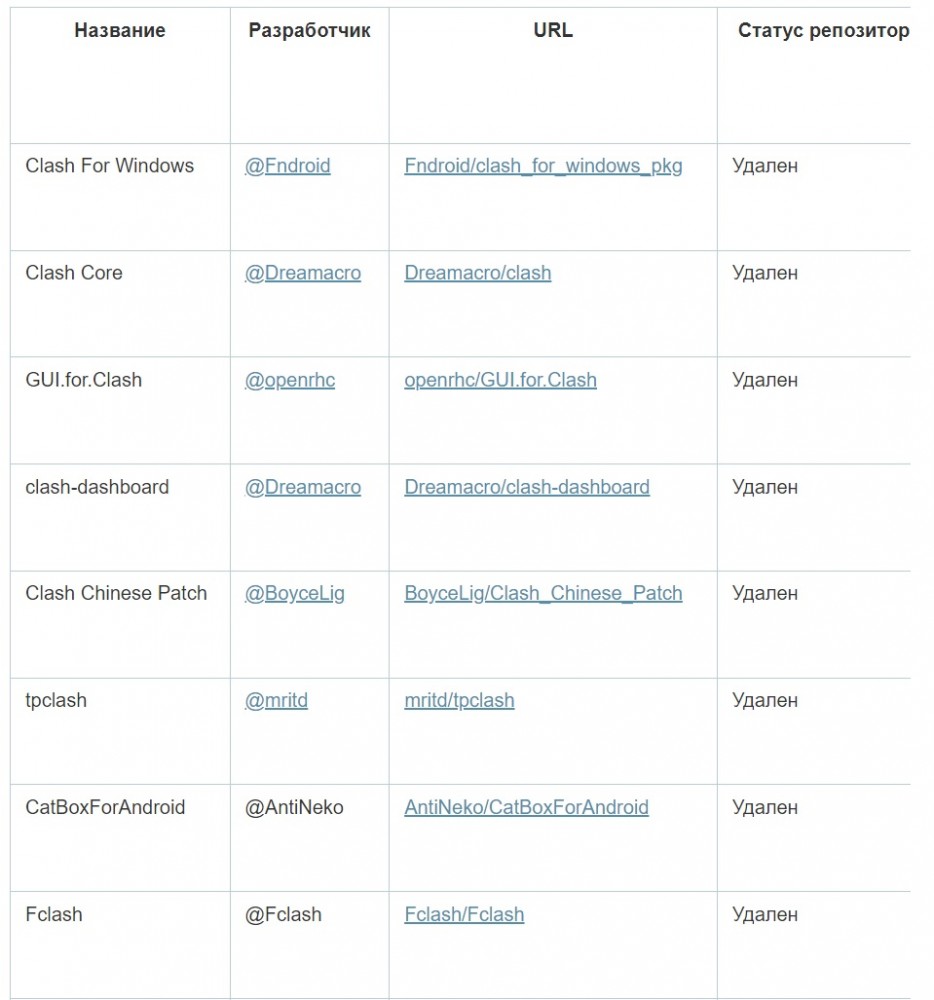Visit the @BoyceLig developer profile
934x1000 pixels.
(x=294, y=593)
